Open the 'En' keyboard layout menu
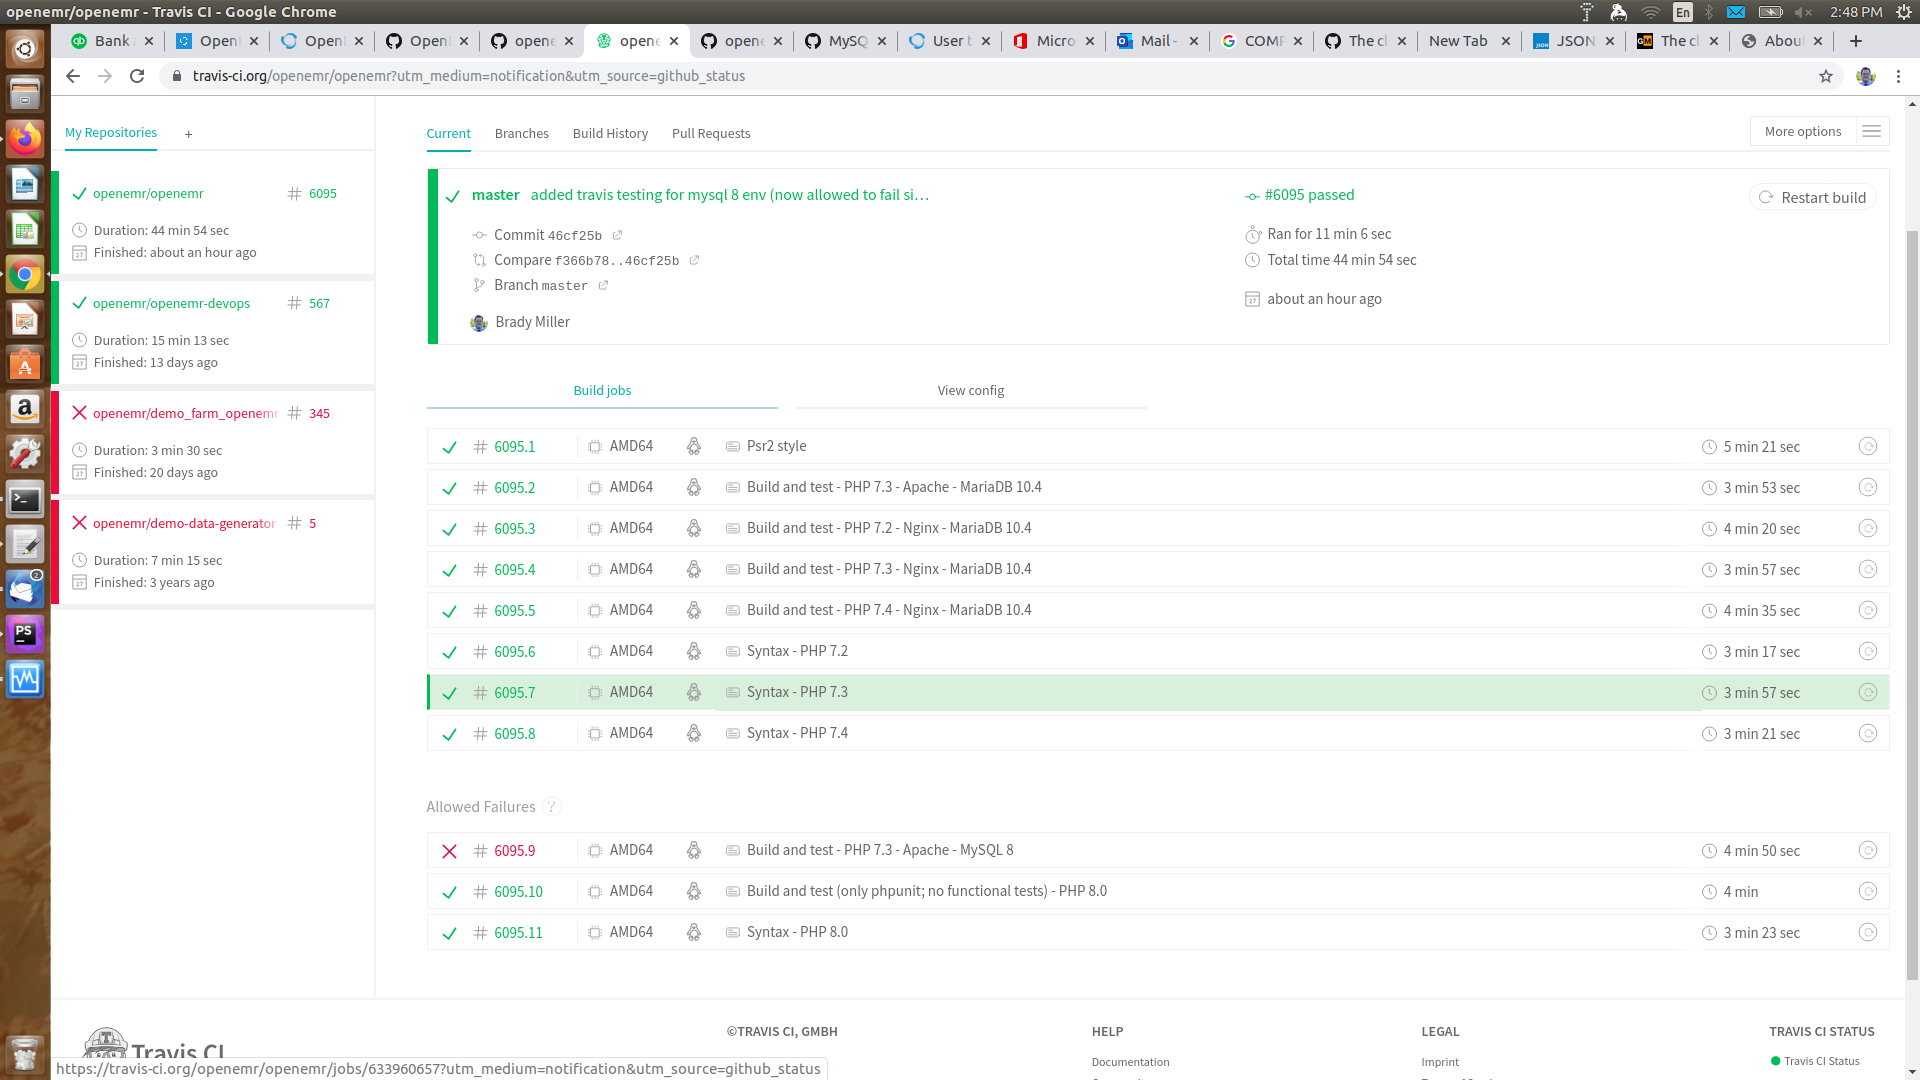Image resolution: width=1920 pixels, height=1080 pixels. tap(1682, 12)
